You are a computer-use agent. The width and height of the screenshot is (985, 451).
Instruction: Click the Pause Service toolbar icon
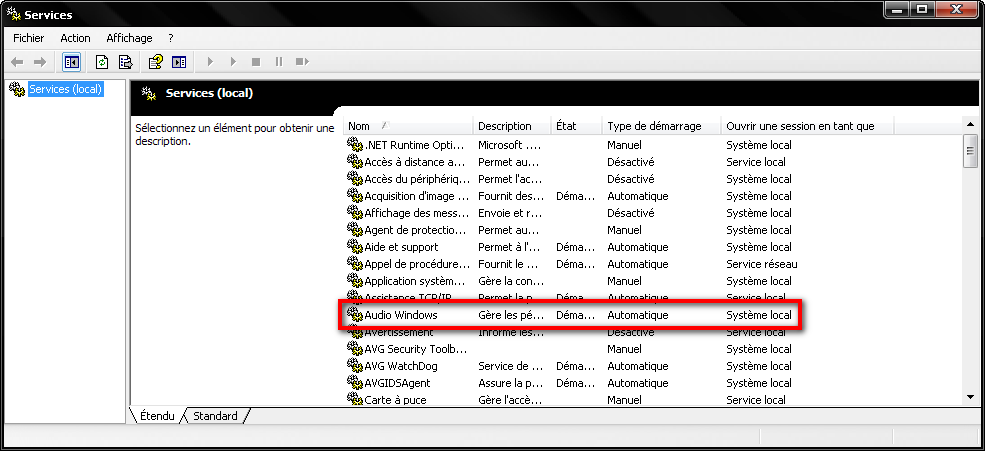click(279, 62)
